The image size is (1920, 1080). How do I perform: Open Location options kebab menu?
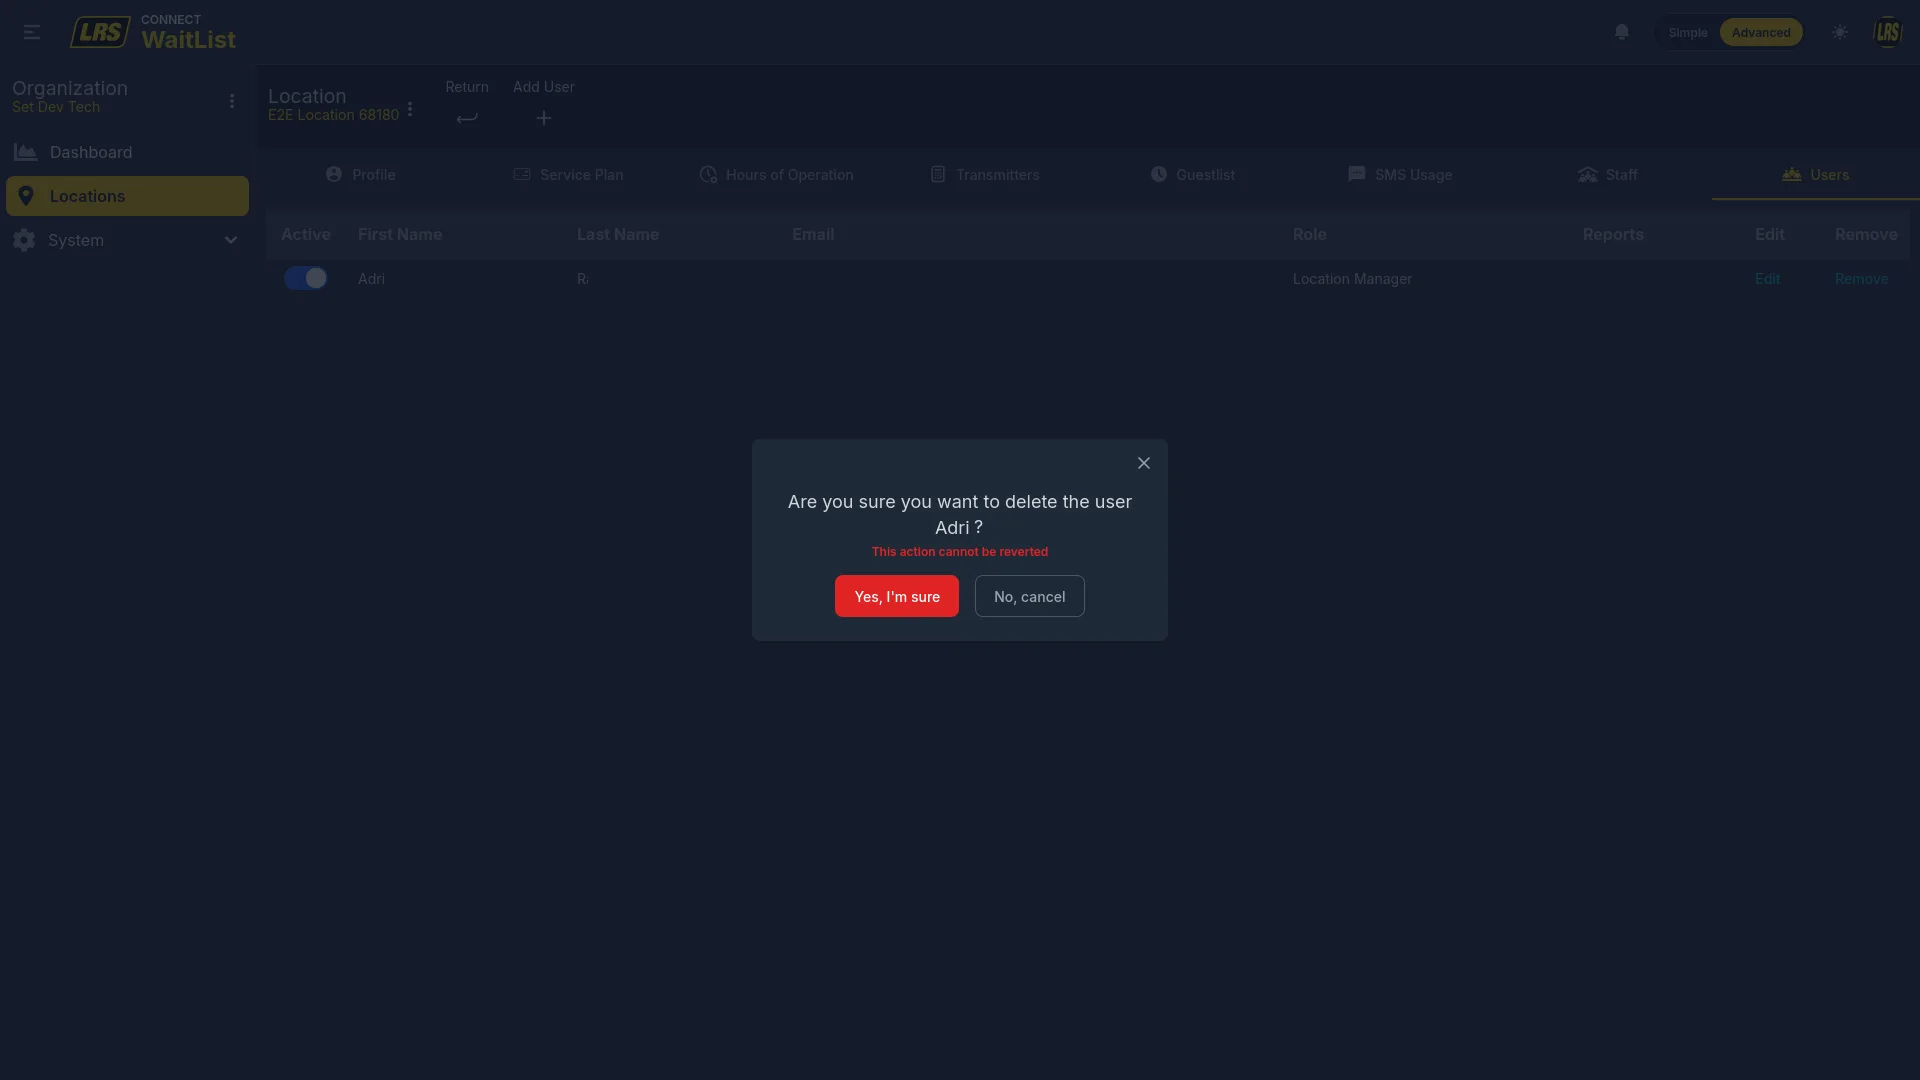click(410, 109)
